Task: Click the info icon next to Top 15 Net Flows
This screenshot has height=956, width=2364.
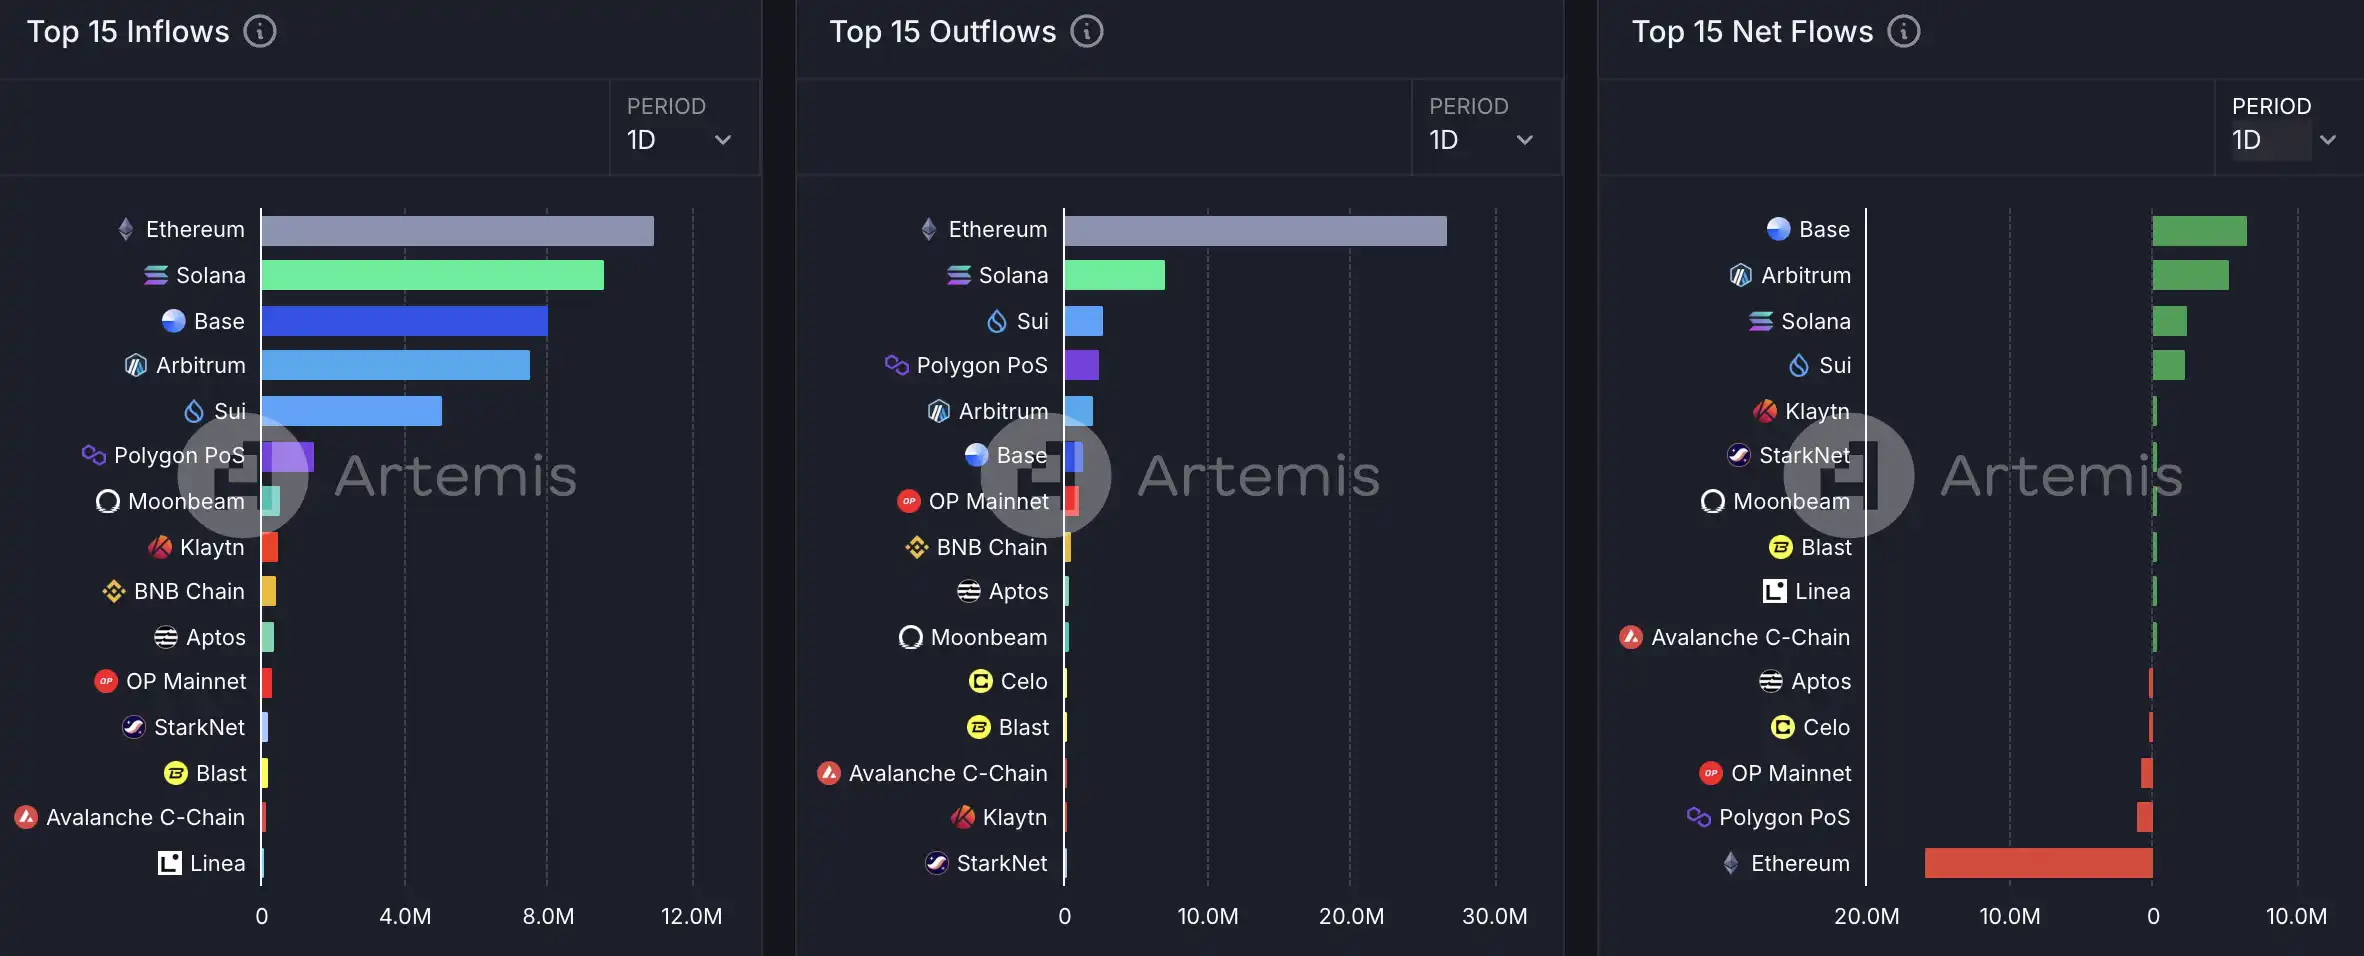Action: point(1904,32)
